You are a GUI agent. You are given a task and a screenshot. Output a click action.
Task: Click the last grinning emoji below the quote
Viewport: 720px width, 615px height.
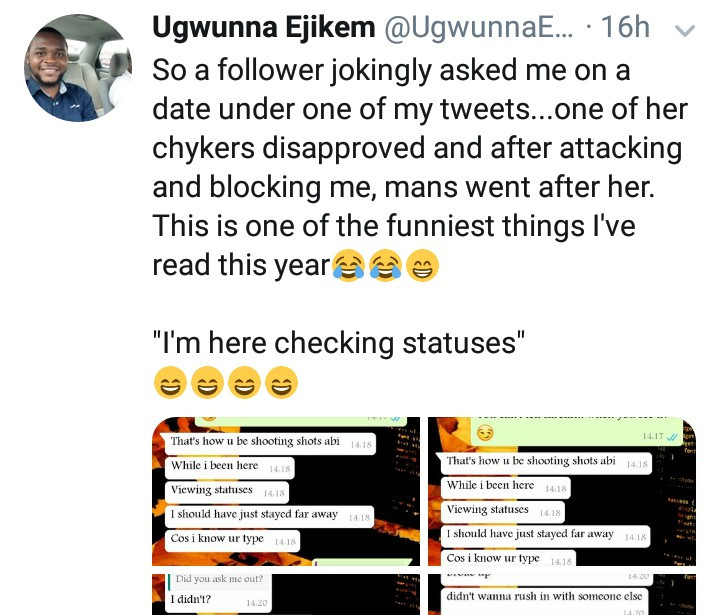(x=283, y=382)
